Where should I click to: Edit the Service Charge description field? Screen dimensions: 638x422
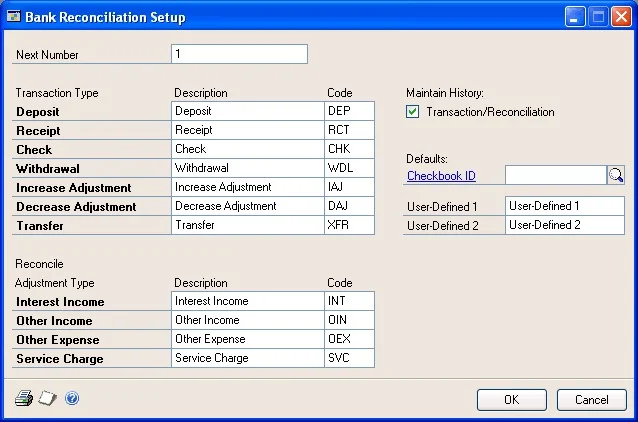[x=248, y=358]
